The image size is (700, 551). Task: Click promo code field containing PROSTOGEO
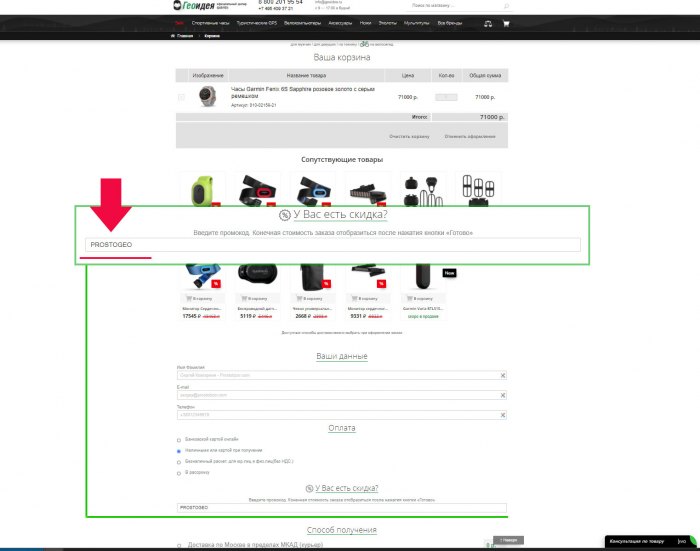pos(330,244)
